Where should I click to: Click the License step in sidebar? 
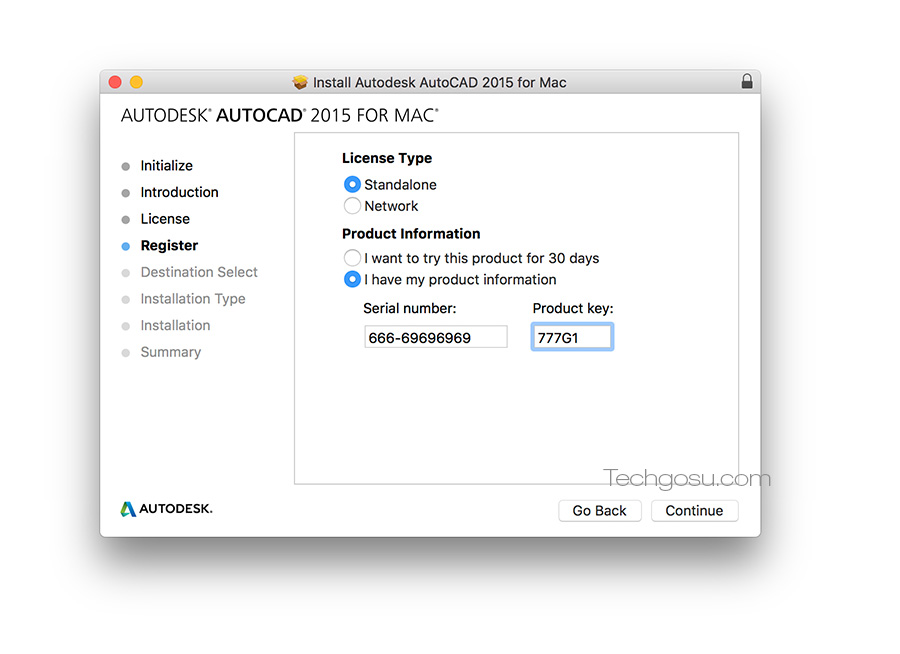point(165,219)
